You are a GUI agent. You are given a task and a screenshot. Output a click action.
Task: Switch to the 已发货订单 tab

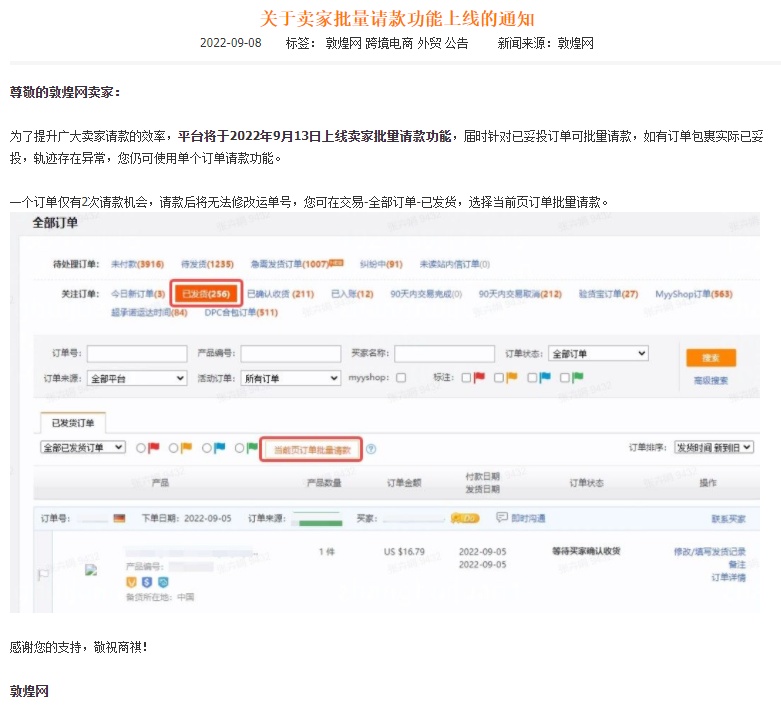[73, 423]
